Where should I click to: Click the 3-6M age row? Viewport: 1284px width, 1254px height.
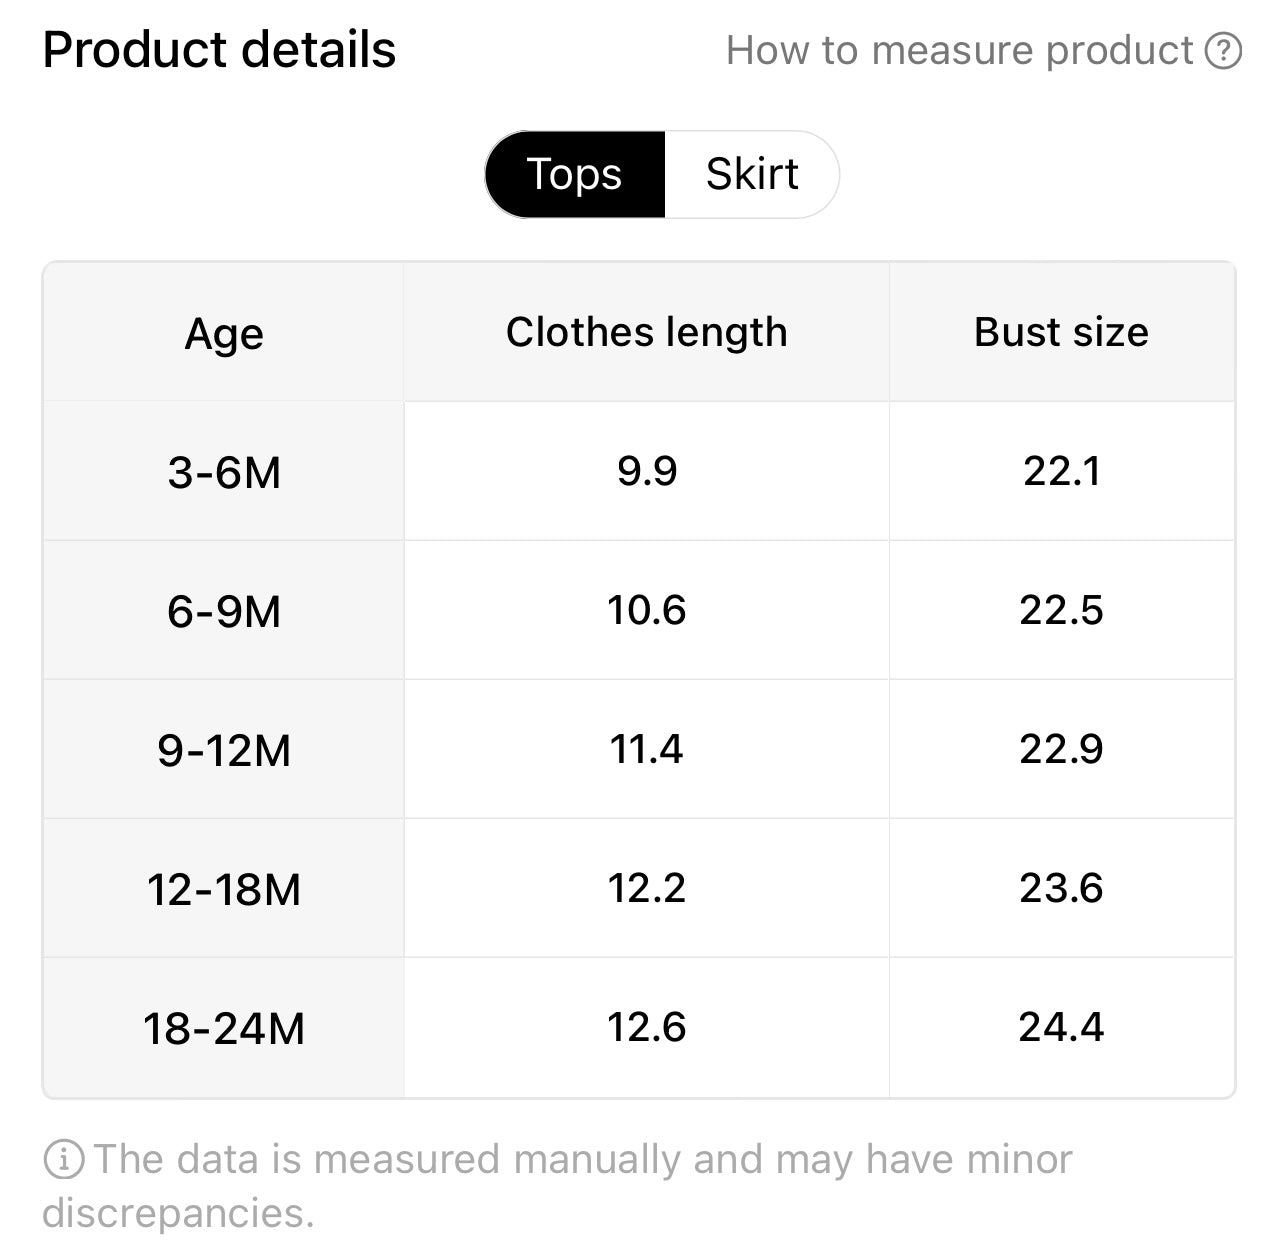point(639,471)
